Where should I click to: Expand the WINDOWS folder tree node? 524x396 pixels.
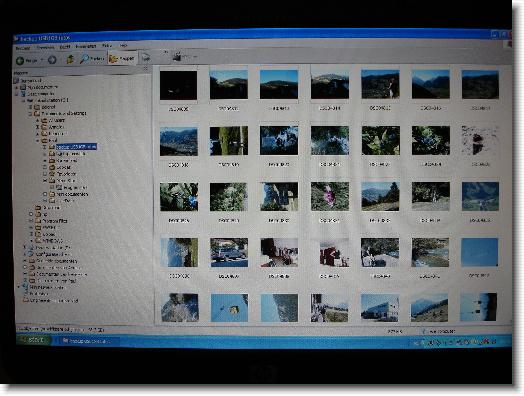[x=31, y=241]
